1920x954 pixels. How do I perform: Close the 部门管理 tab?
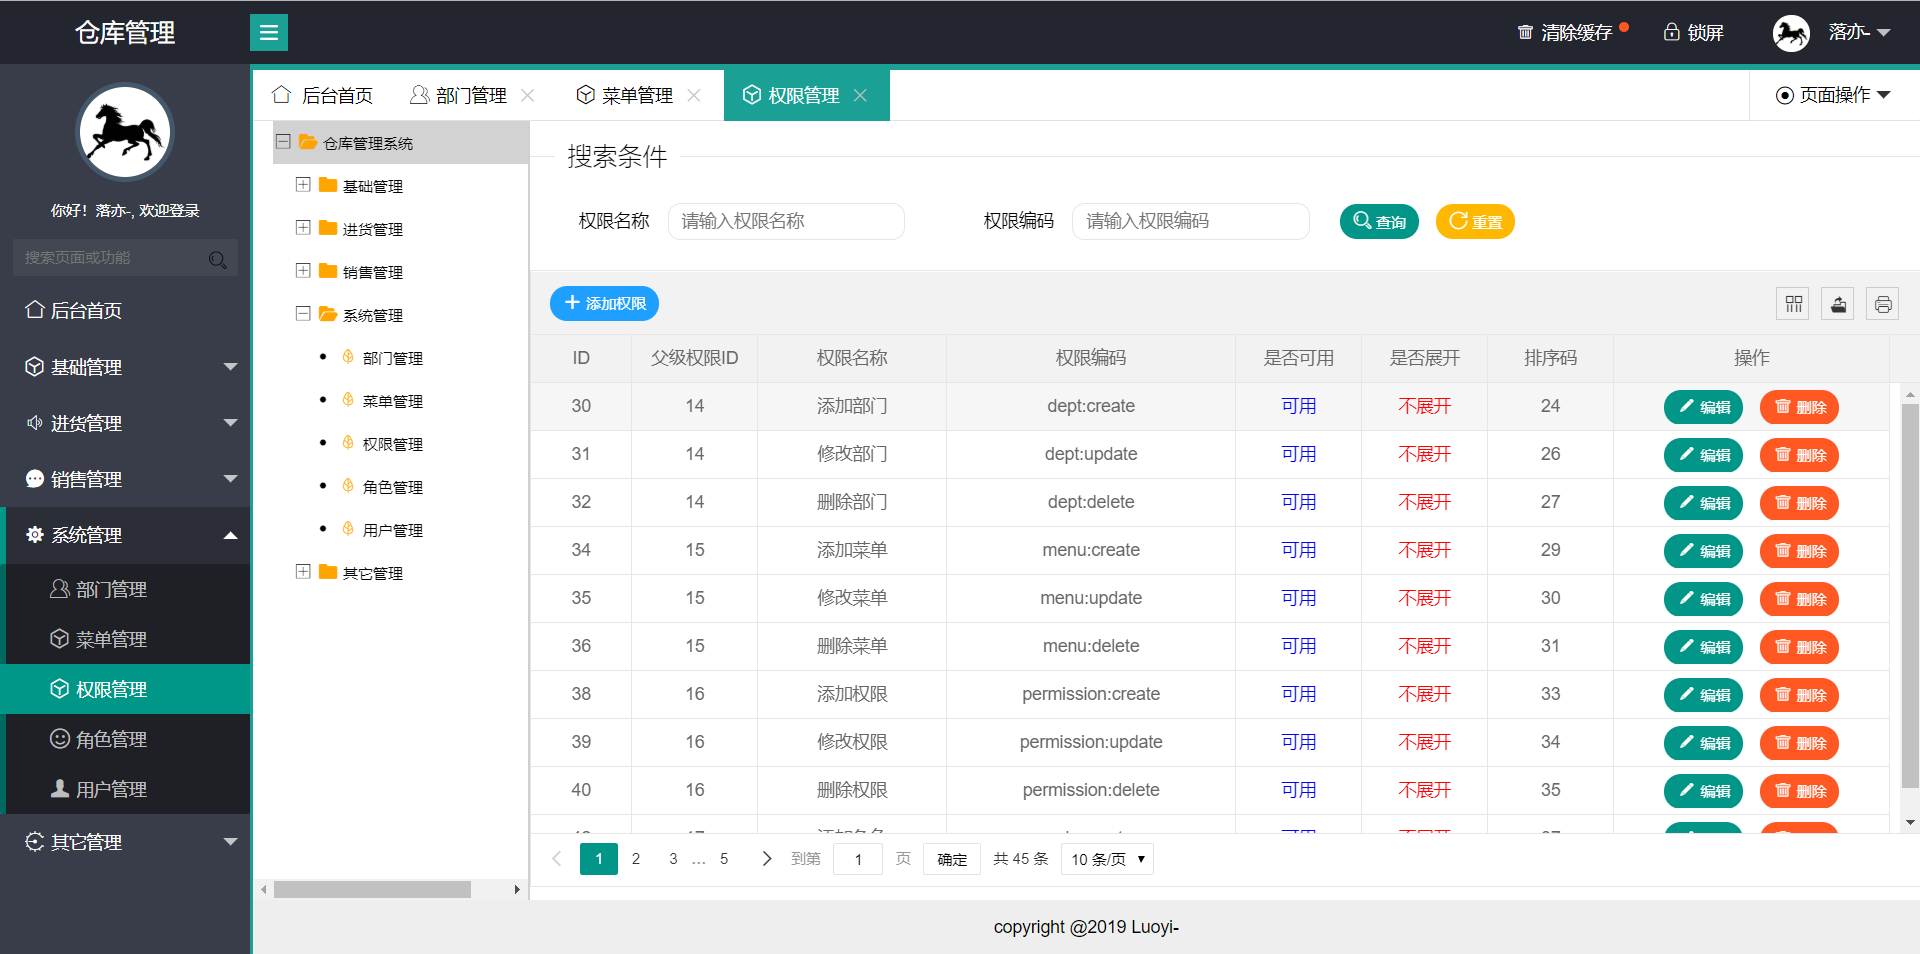click(528, 95)
